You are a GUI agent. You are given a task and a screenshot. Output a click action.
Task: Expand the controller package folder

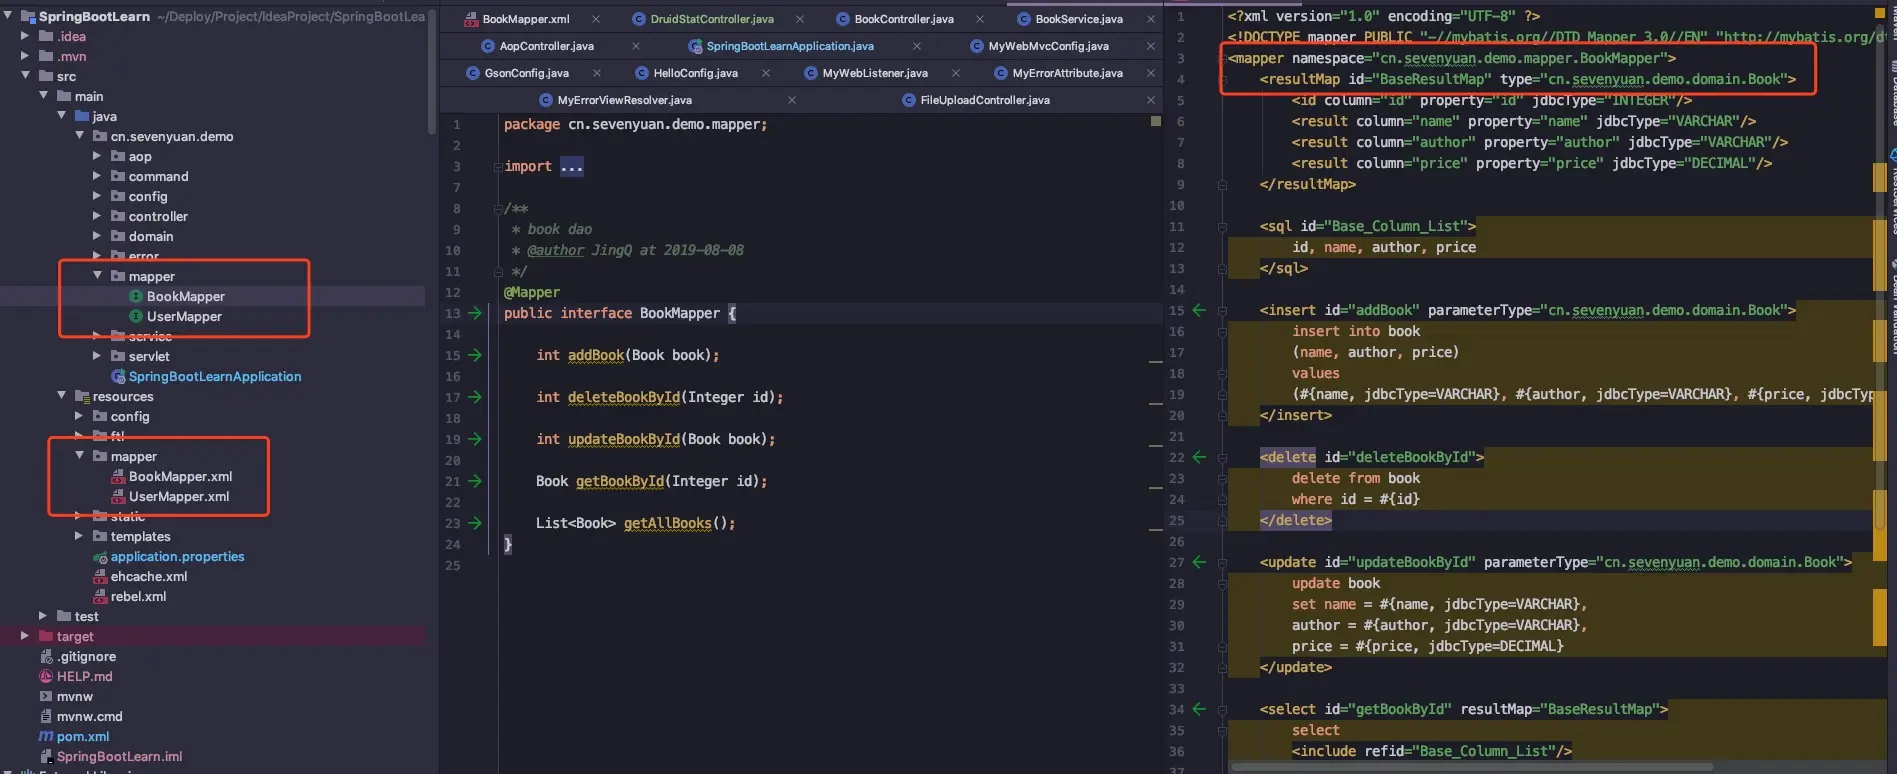click(97, 216)
